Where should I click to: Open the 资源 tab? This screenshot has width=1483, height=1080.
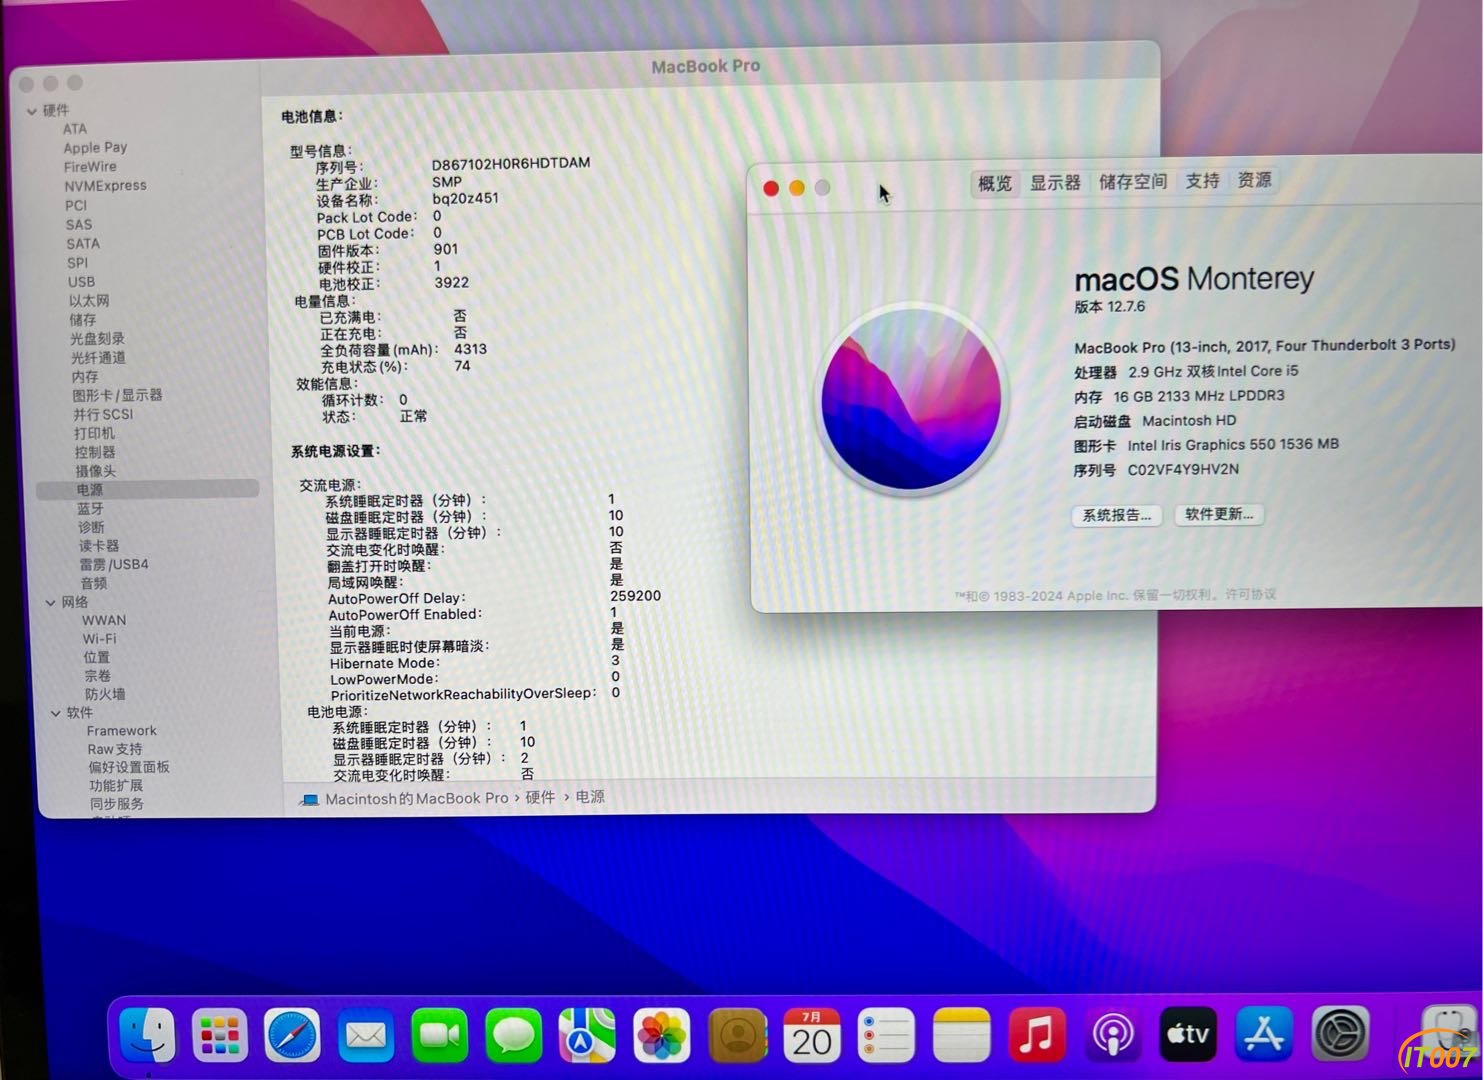pyautogui.click(x=1254, y=180)
